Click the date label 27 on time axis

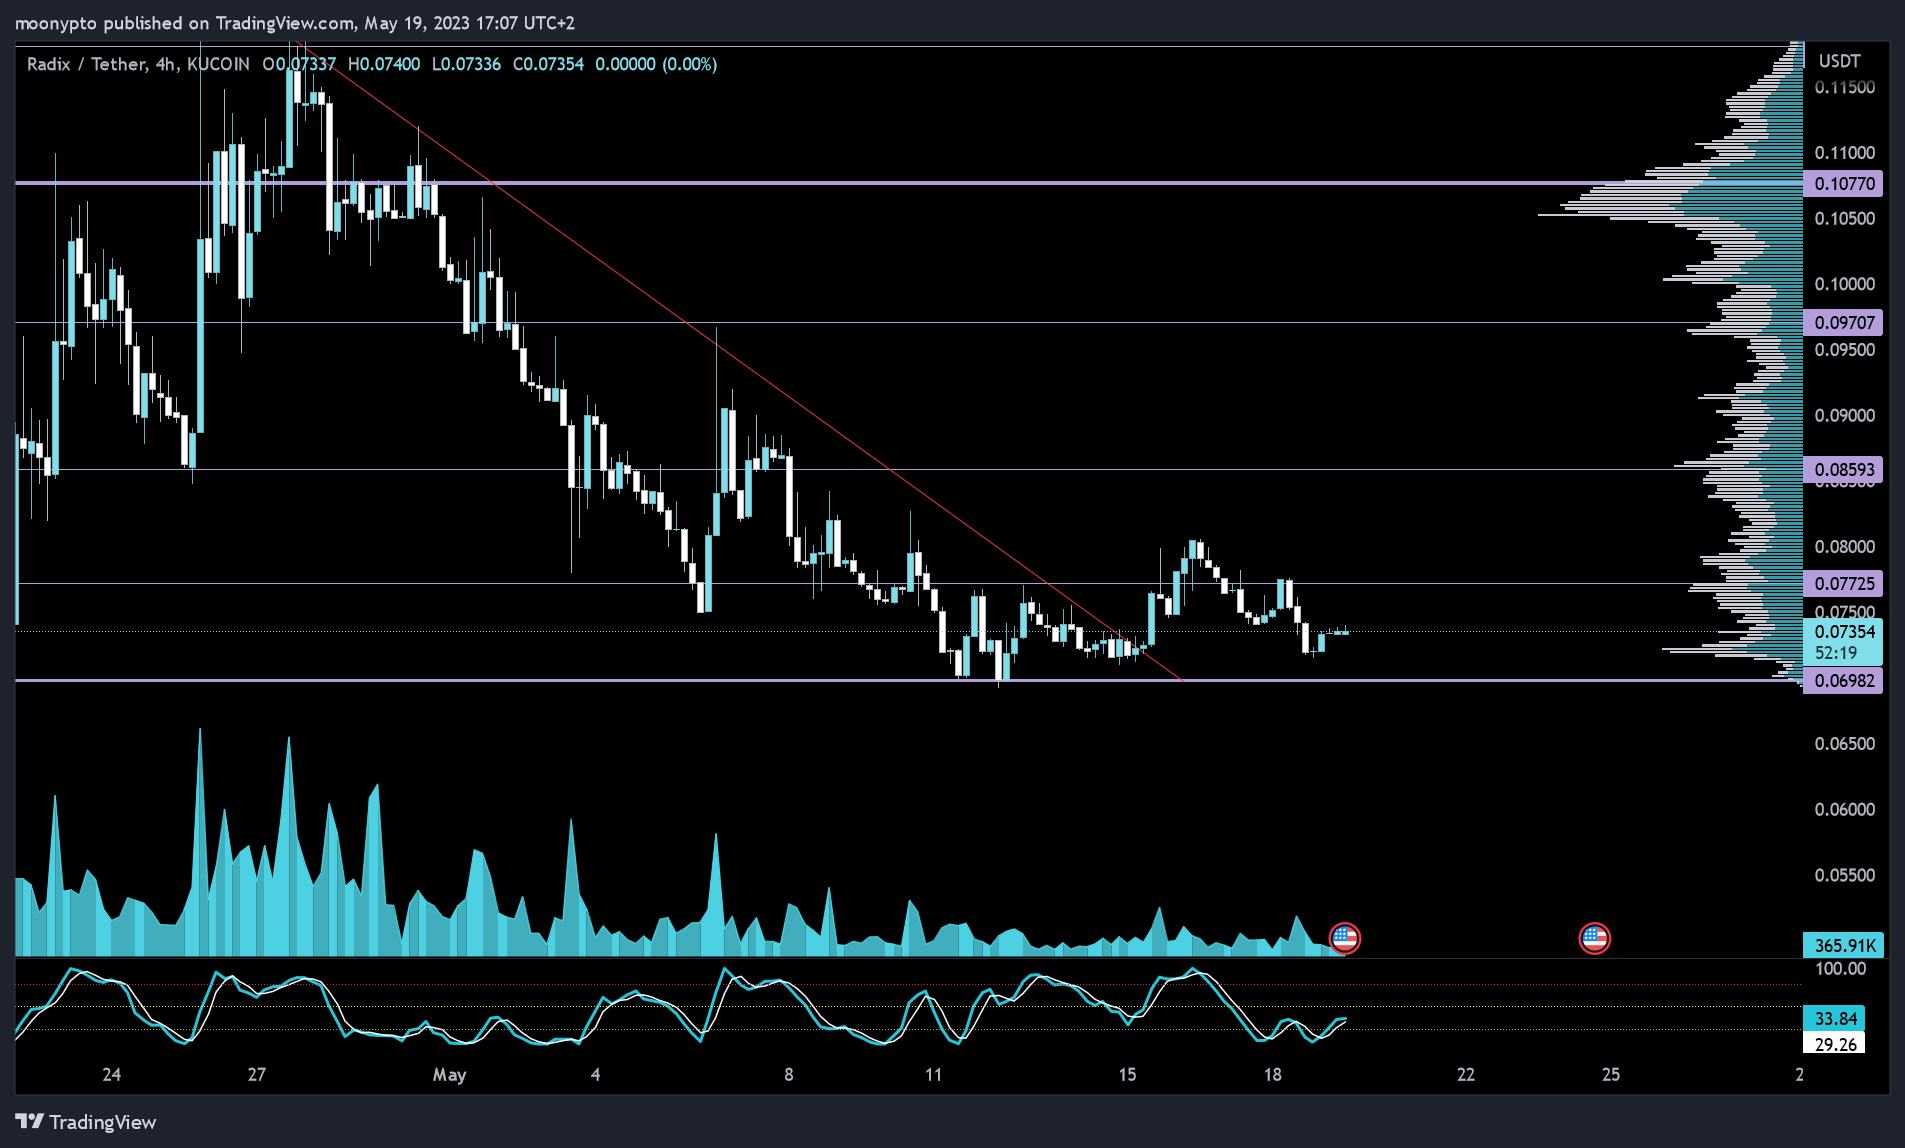tap(257, 1074)
